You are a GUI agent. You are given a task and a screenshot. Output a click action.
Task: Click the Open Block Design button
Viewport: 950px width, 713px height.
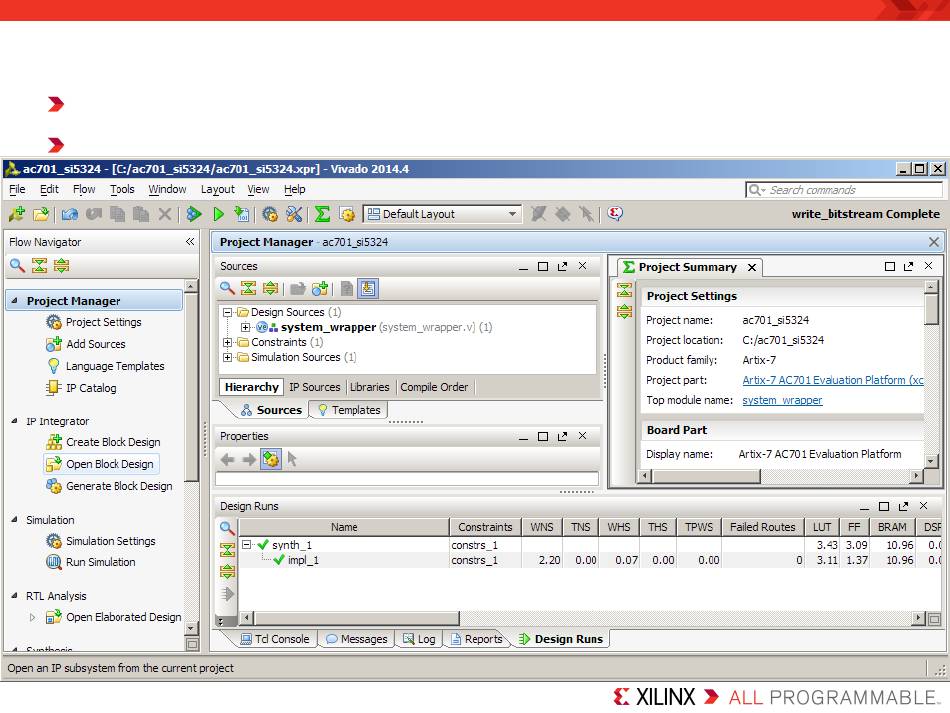tap(101, 464)
